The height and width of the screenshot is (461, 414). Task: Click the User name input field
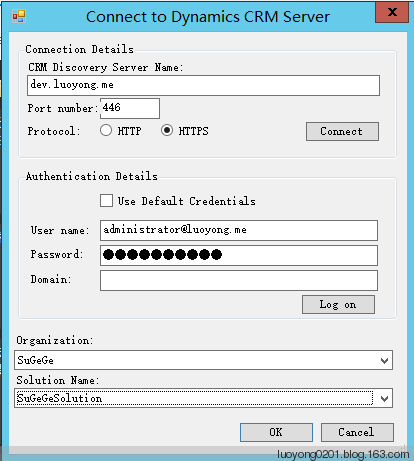tap(239, 230)
